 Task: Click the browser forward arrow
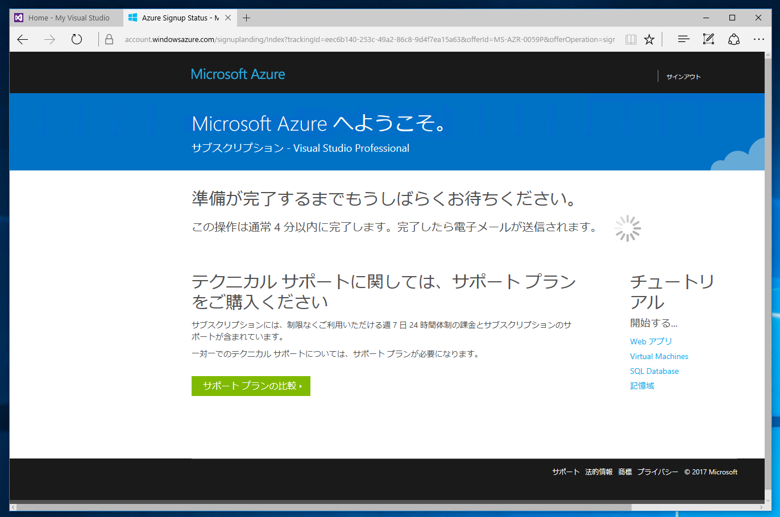tap(49, 39)
